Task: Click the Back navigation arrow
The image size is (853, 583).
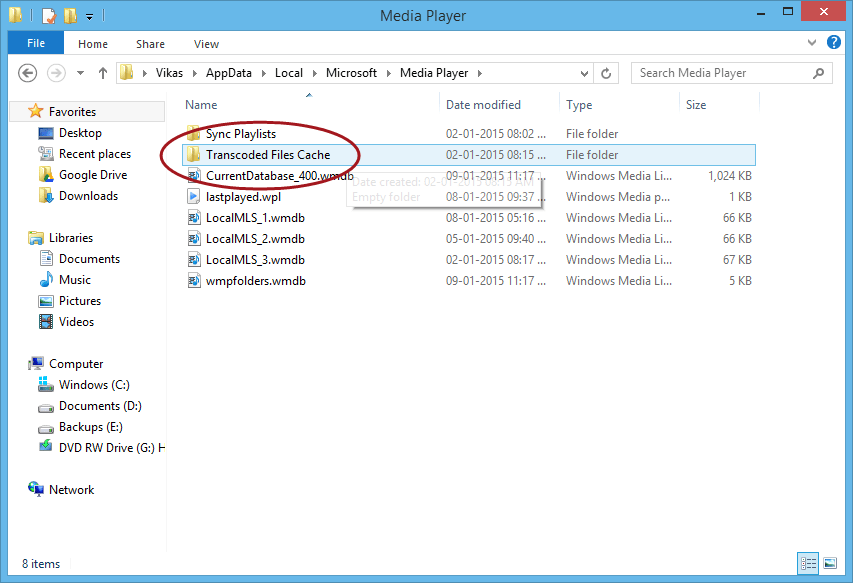Action: pos(27,73)
